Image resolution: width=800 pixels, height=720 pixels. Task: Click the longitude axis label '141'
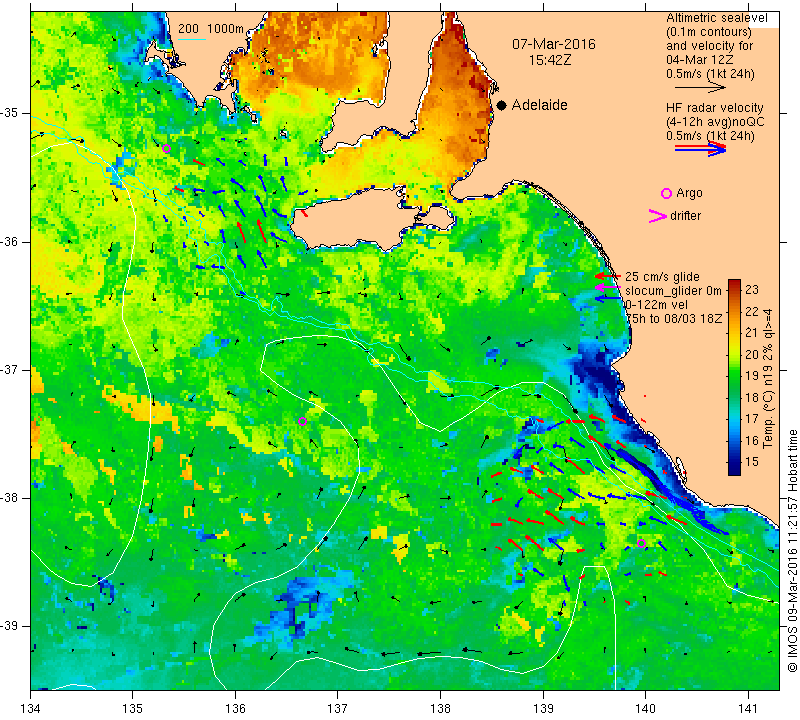748,709
